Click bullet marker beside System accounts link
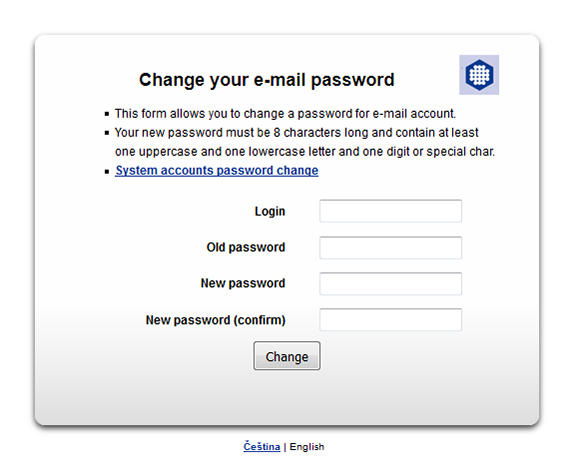 [x=107, y=171]
